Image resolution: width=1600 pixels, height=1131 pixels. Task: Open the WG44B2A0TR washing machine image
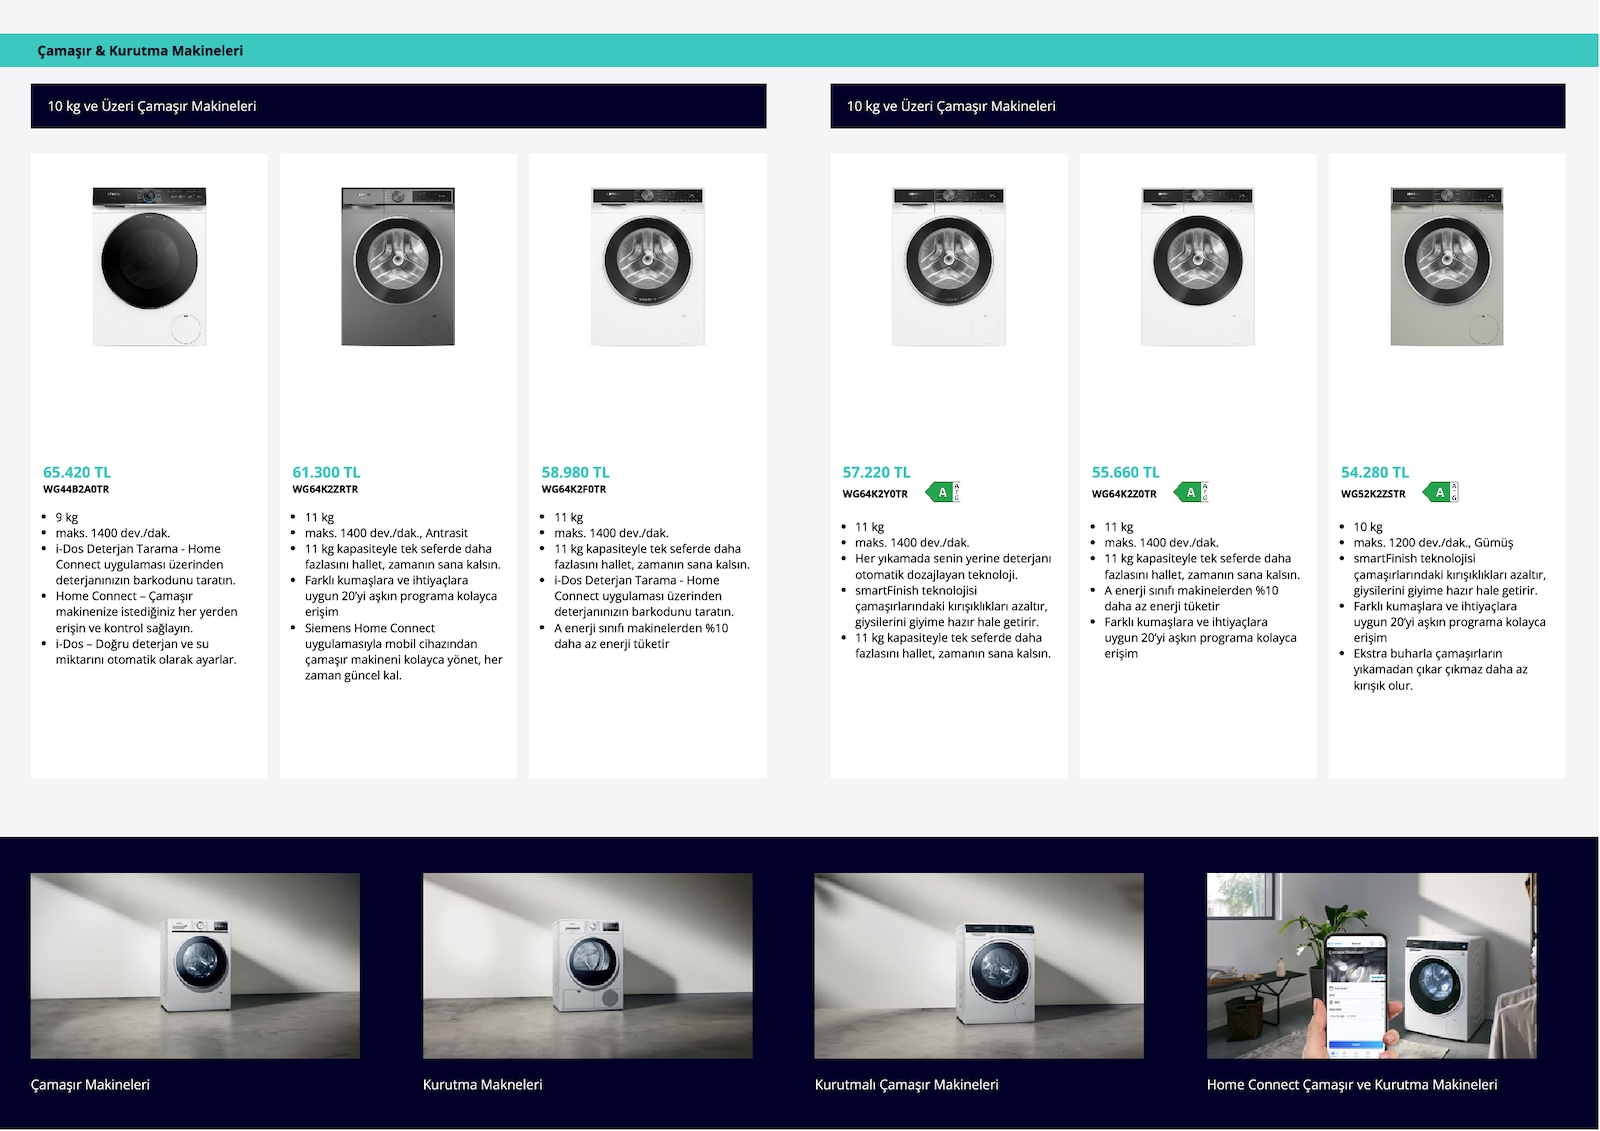(149, 266)
